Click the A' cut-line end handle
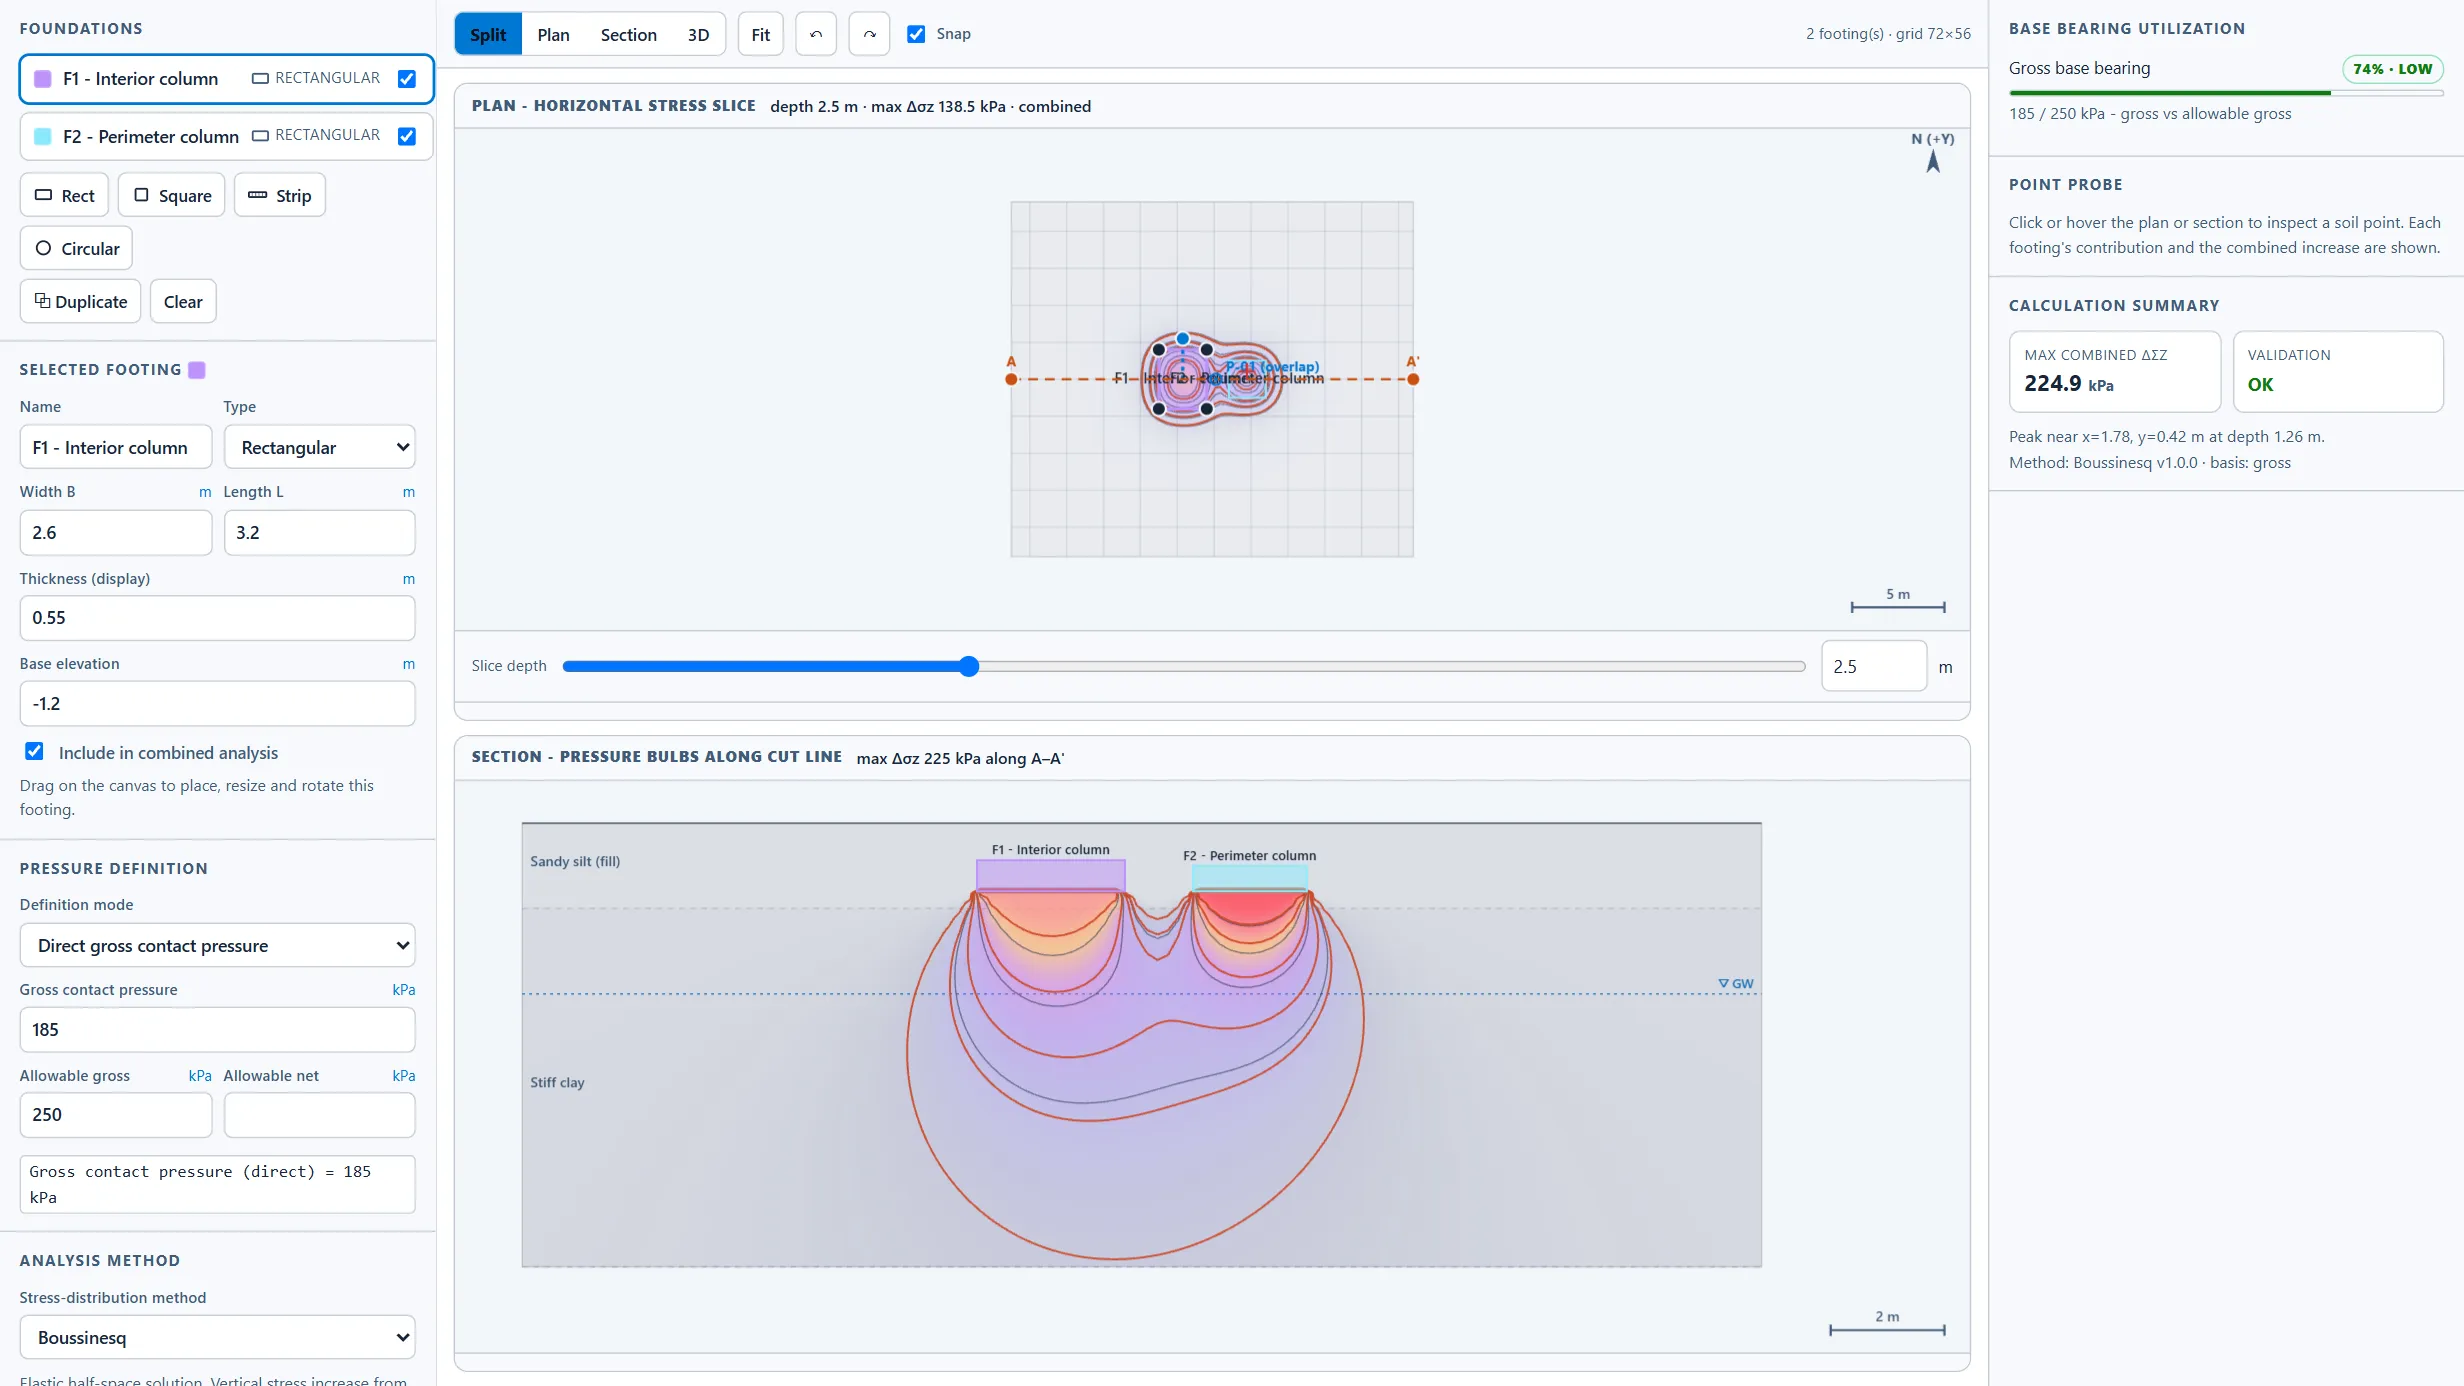This screenshot has height=1386, width=2464. [1413, 379]
